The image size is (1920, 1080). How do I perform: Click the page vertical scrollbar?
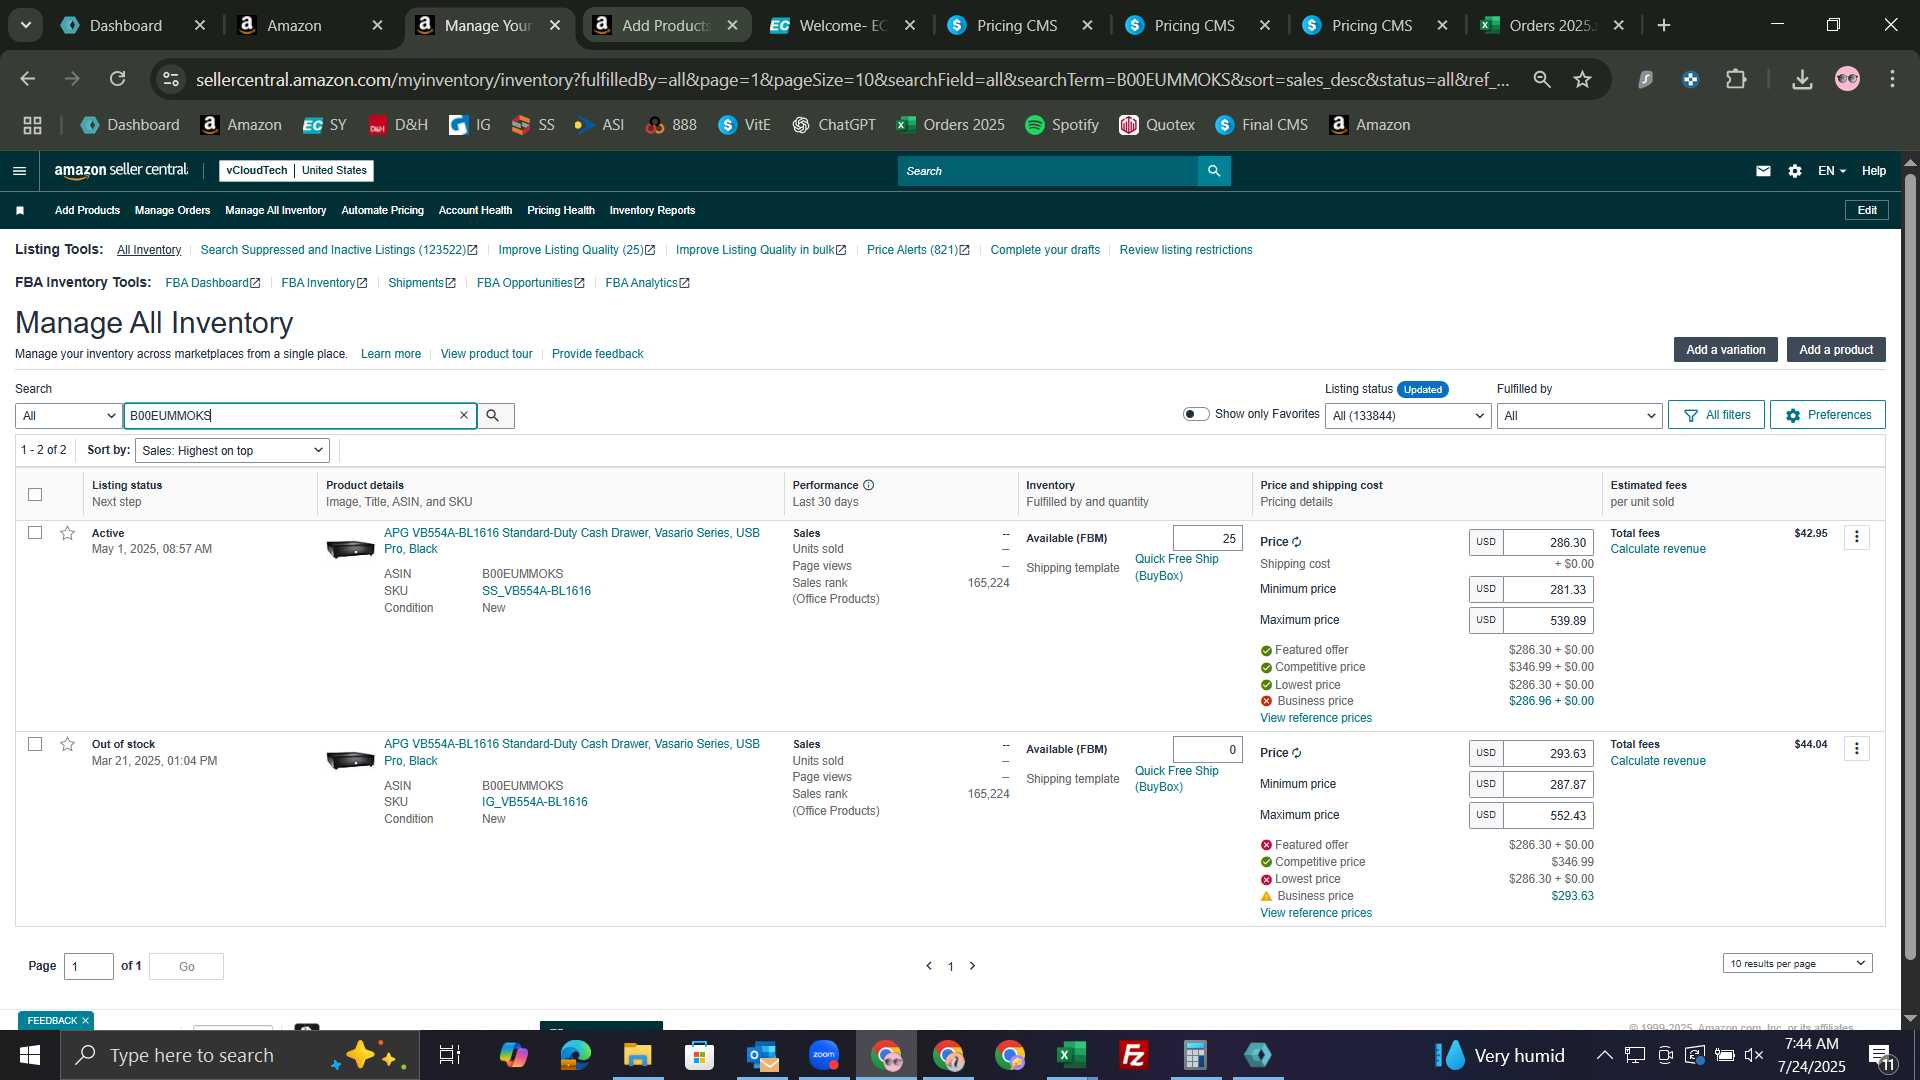(x=1910, y=567)
